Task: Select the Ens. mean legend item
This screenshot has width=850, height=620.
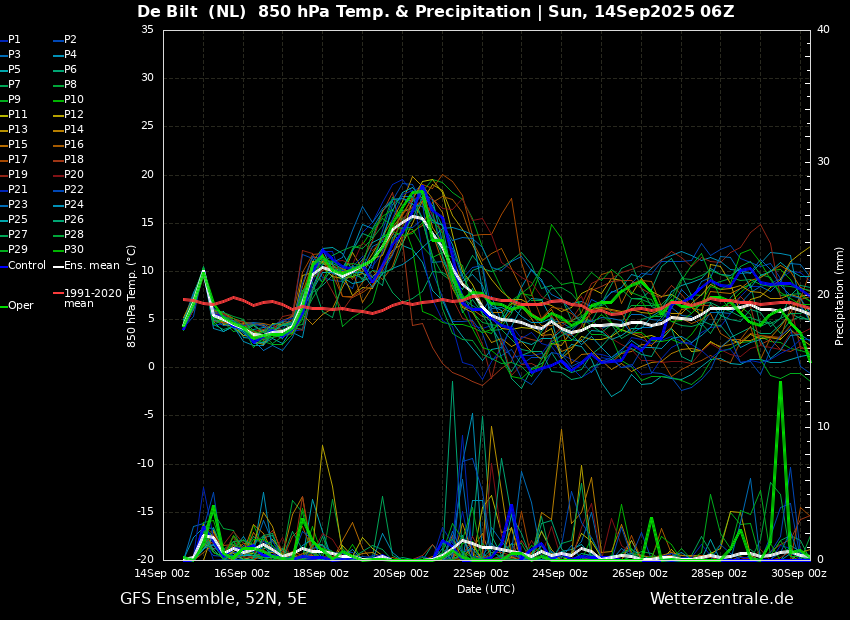Action: click(x=86, y=266)
